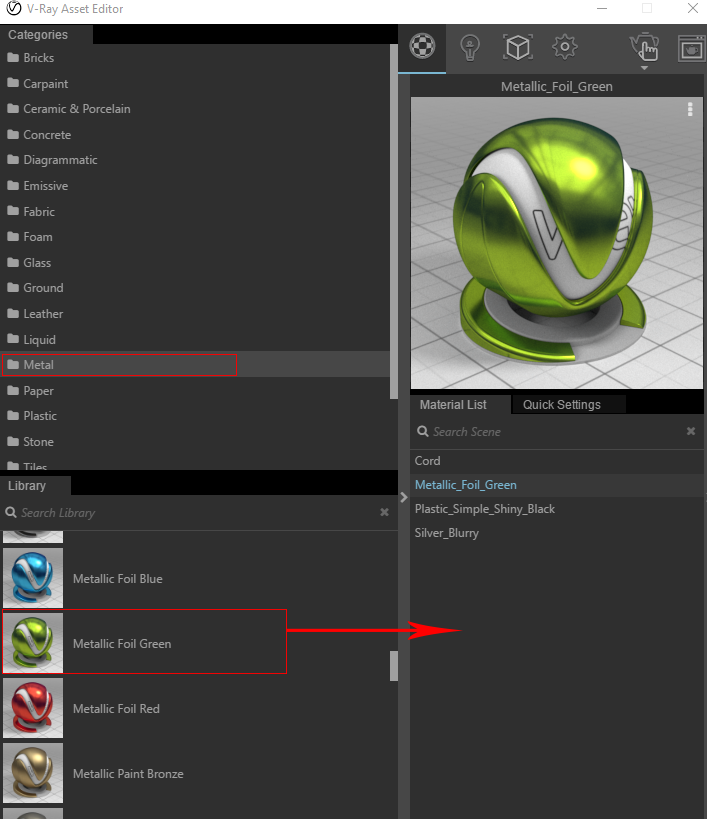This screenshot has height=819, width=707.
Task: Select the Library panel tab
Action: [x=35, y=486]
